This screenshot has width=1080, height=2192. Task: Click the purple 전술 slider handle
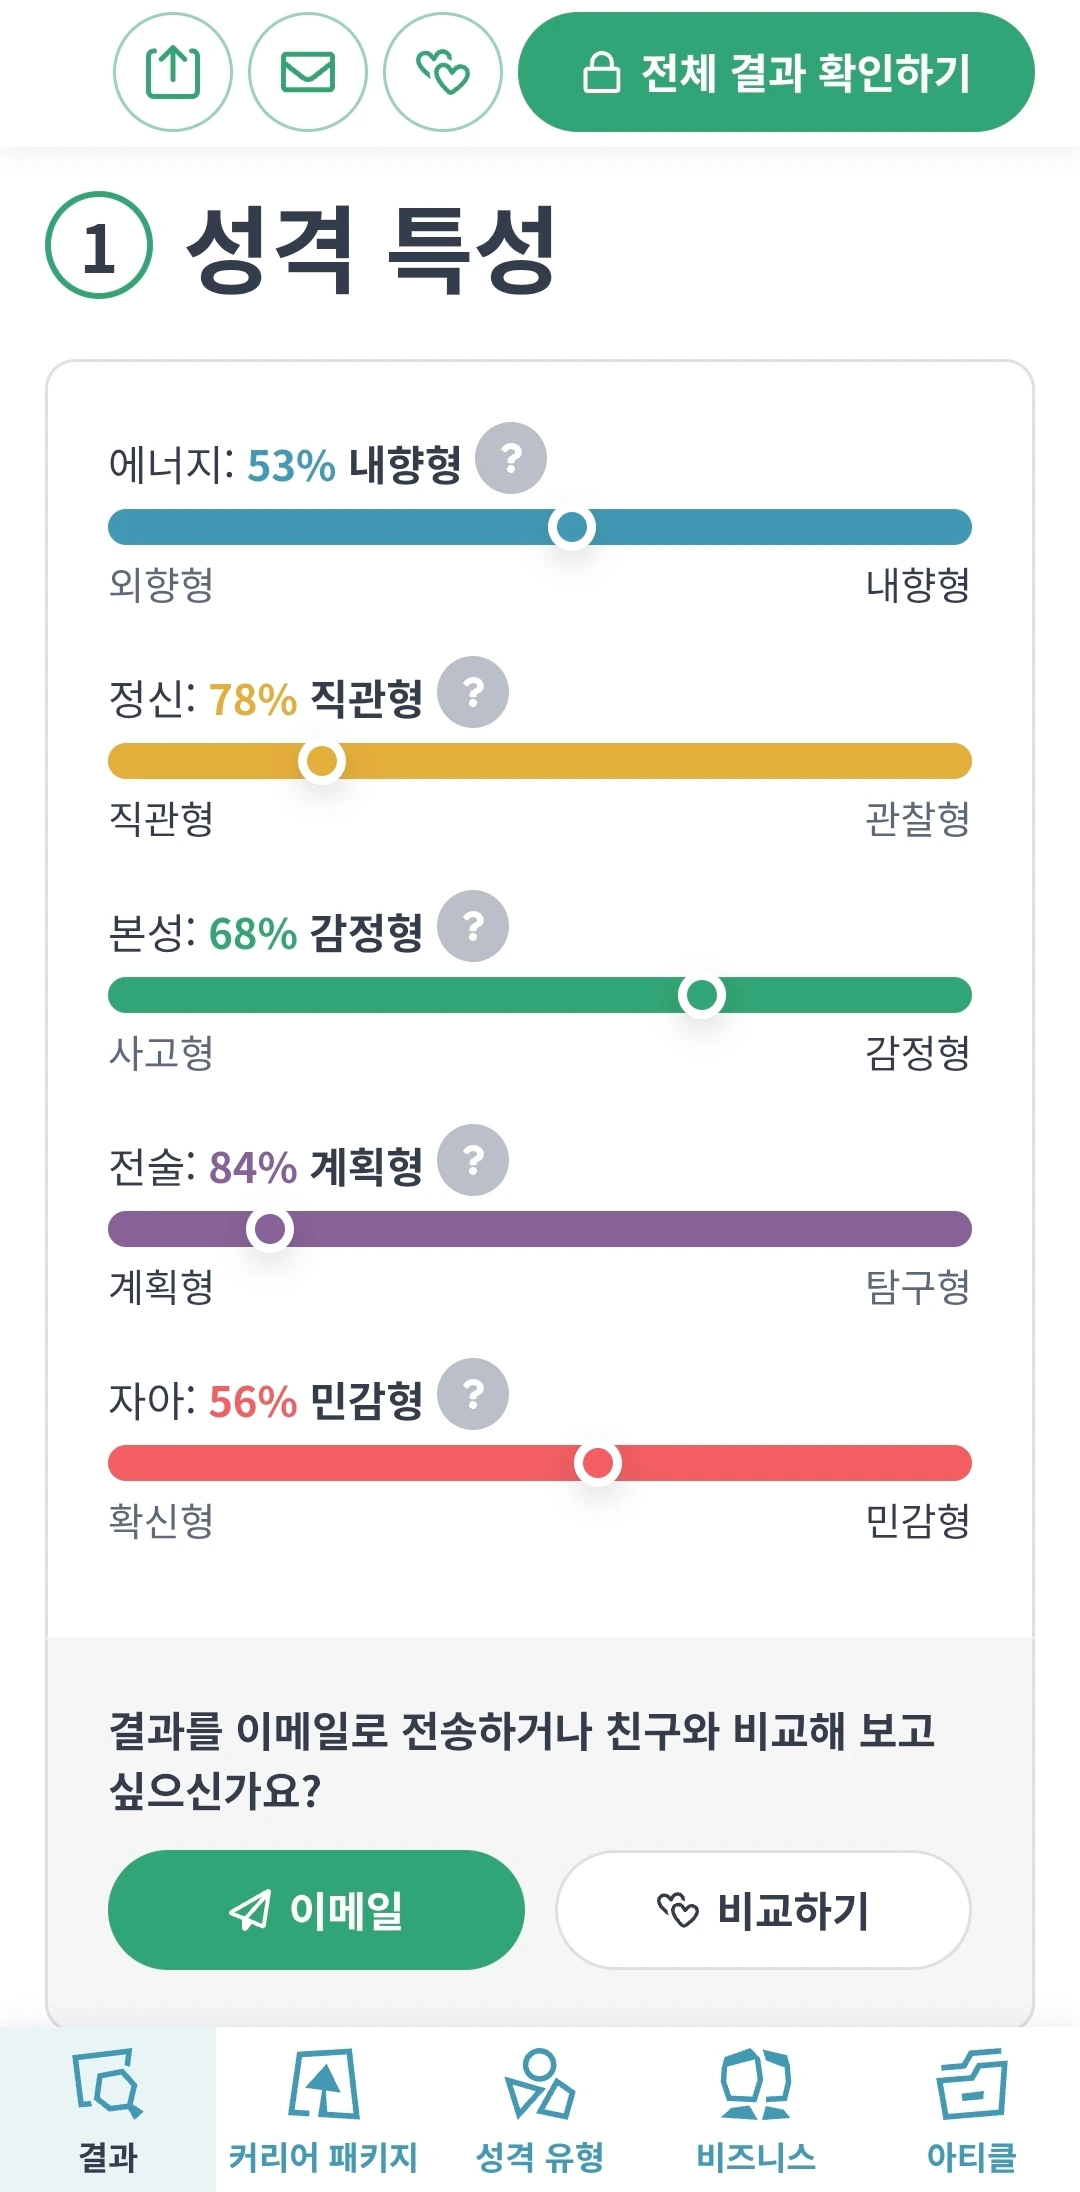270,1229
